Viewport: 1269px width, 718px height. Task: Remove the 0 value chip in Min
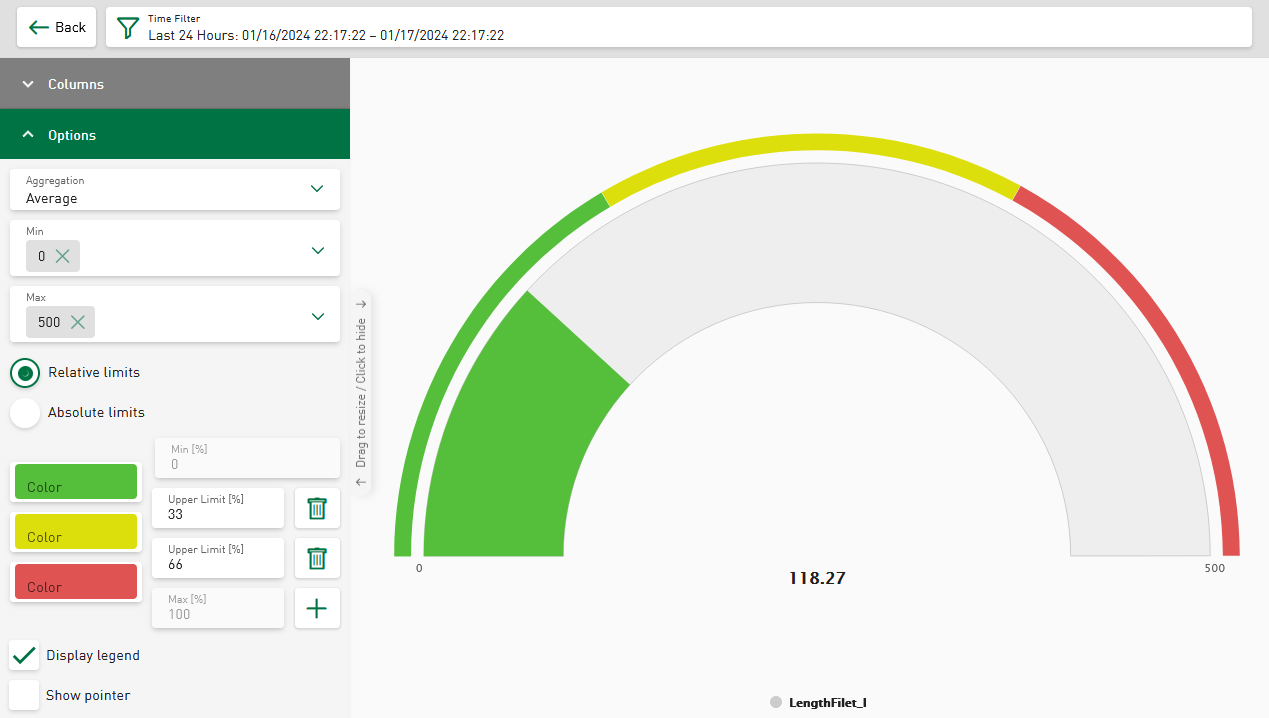point(63,256)
